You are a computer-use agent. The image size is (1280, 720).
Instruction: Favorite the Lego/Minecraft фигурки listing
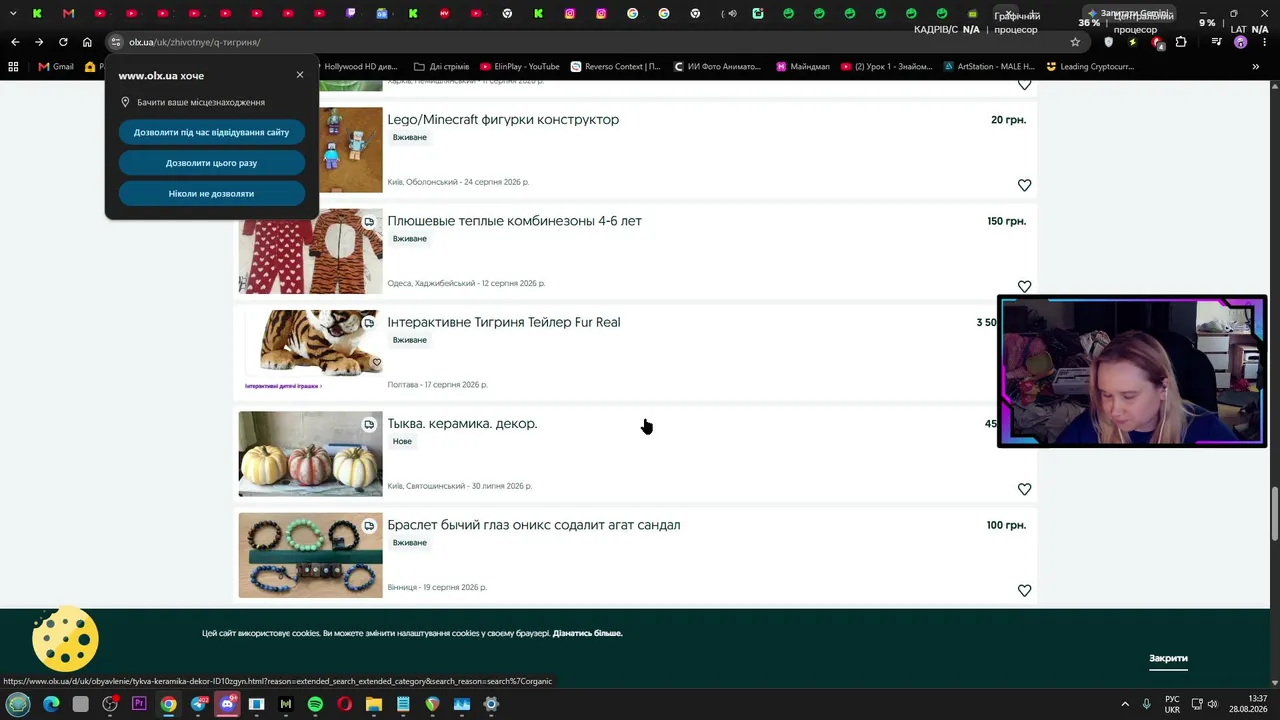pyautogui.click(x=1024, y=185)
